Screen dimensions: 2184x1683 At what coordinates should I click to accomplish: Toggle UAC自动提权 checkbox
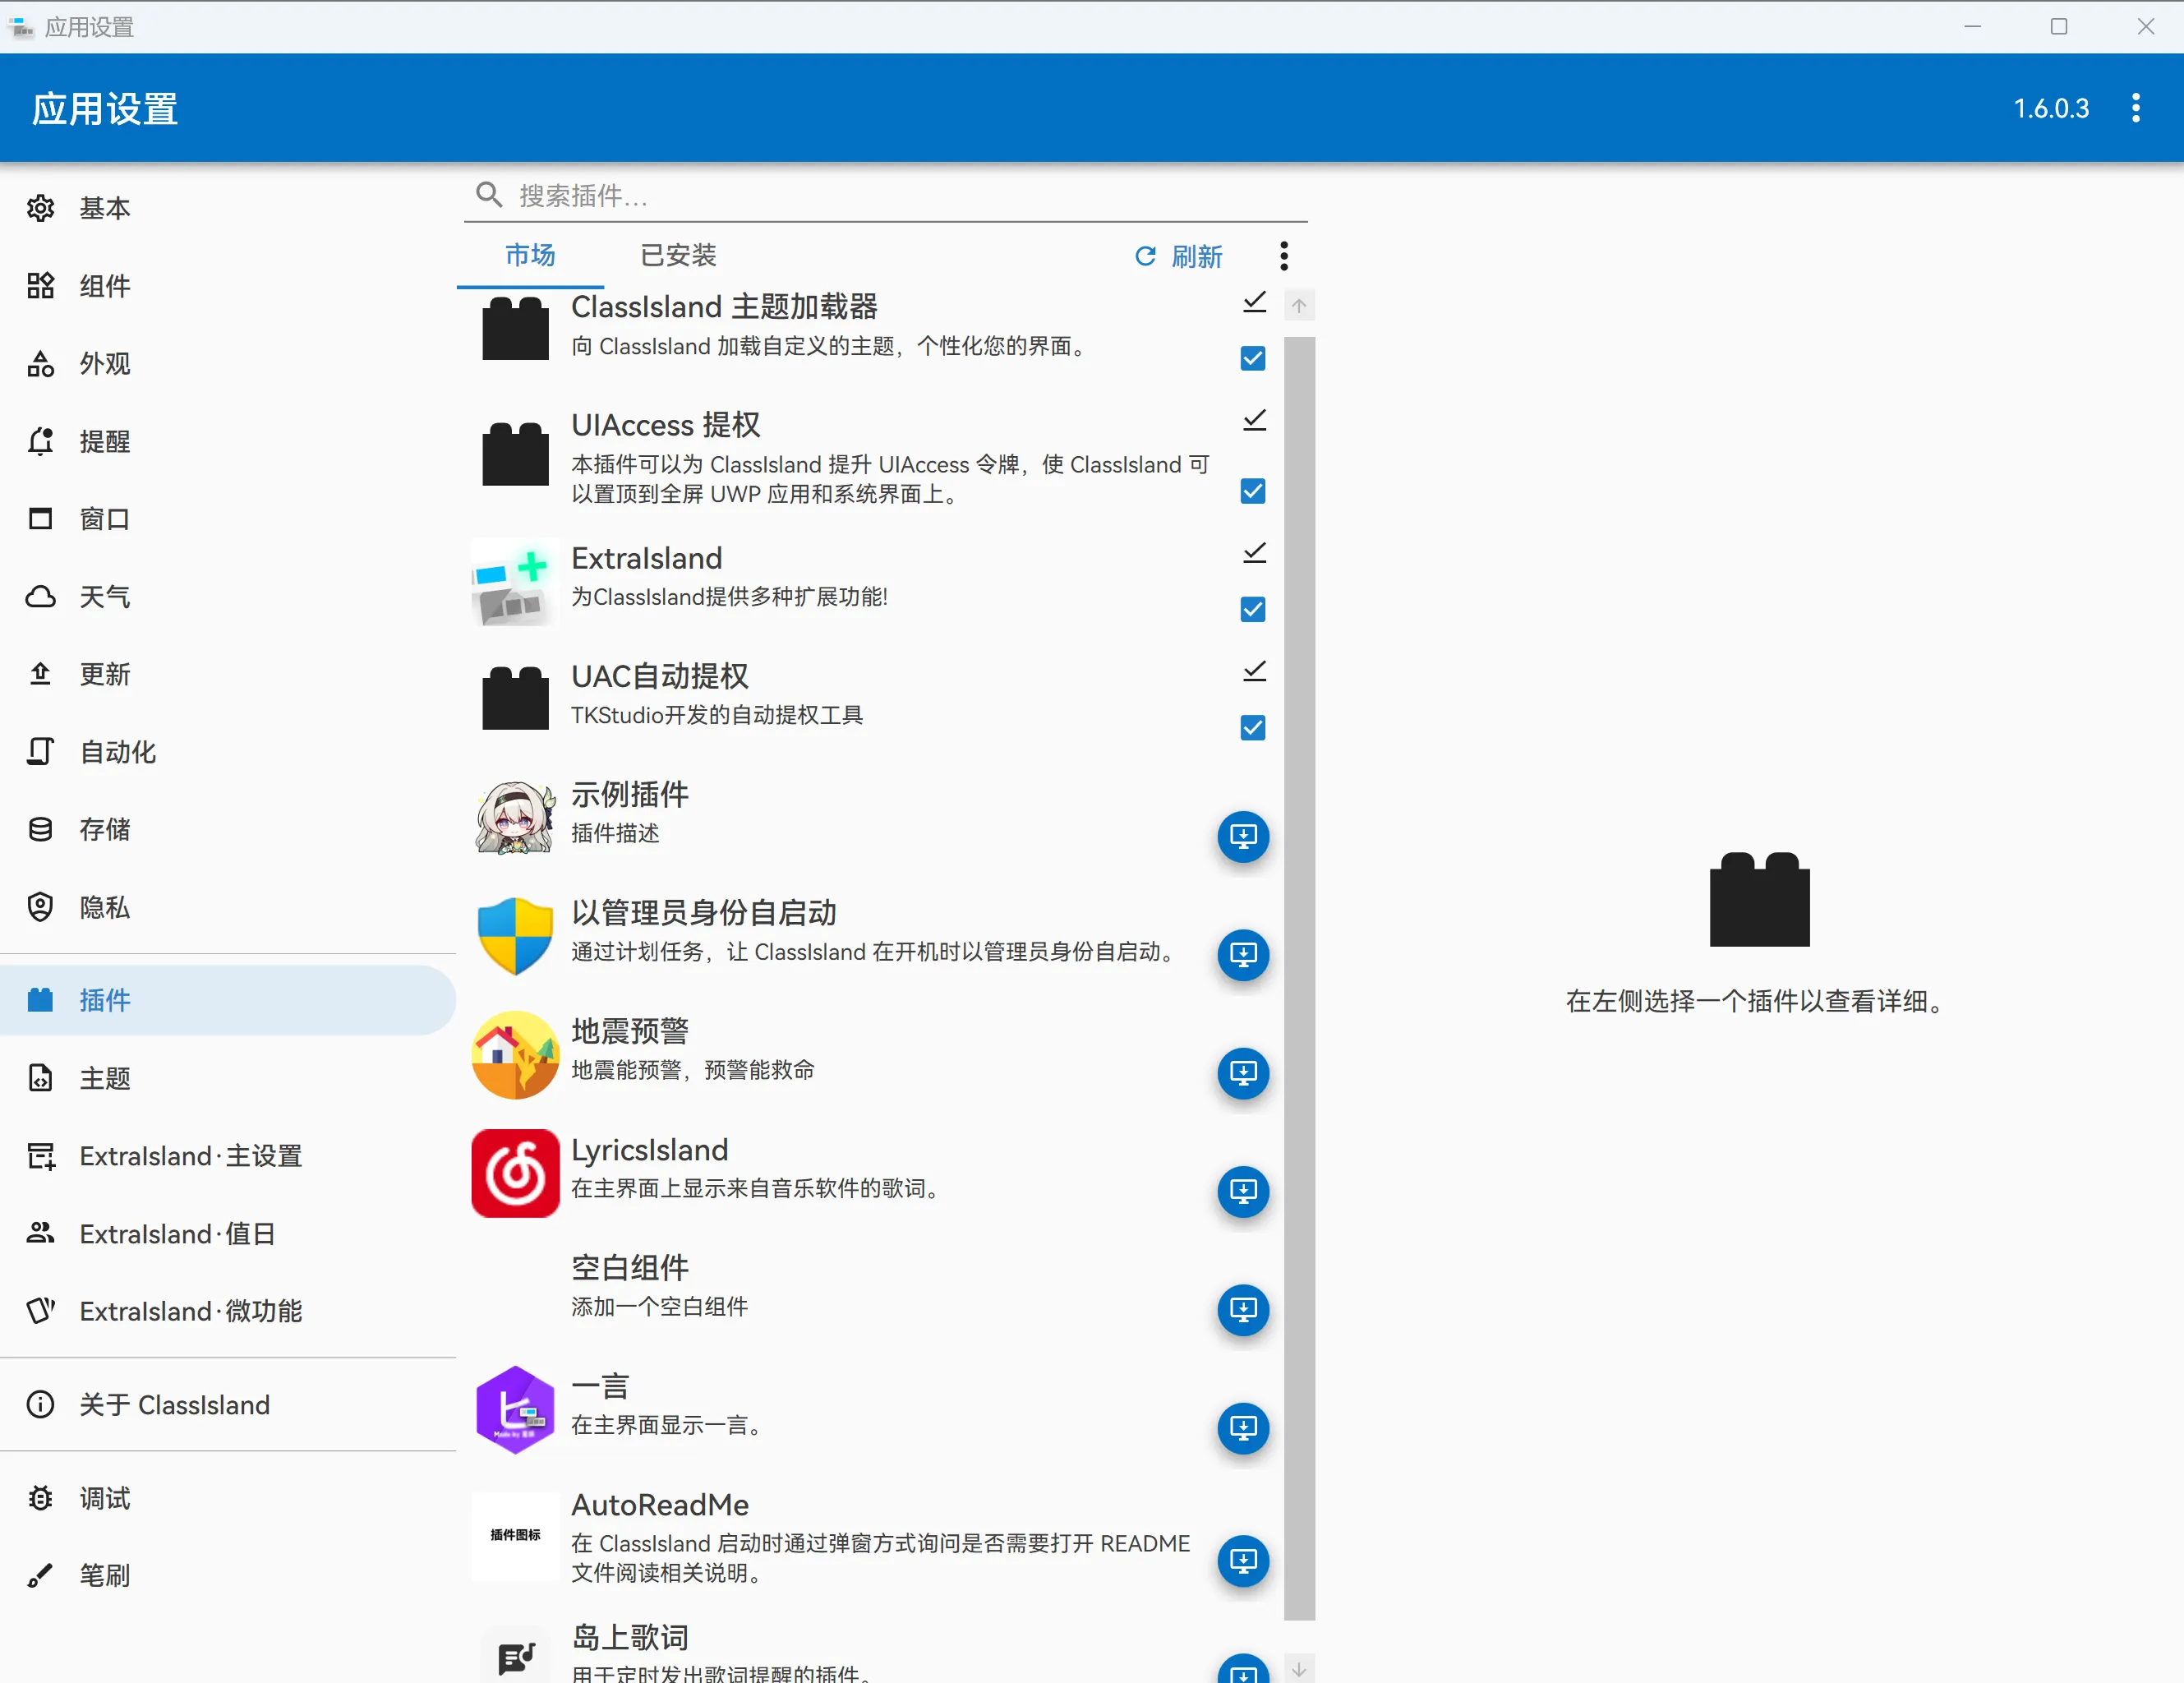(1253, 728)
